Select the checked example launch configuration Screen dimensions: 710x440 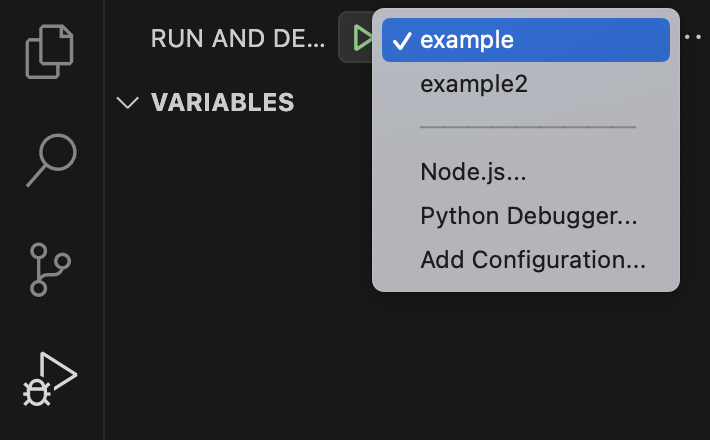(x=526, y=40)
